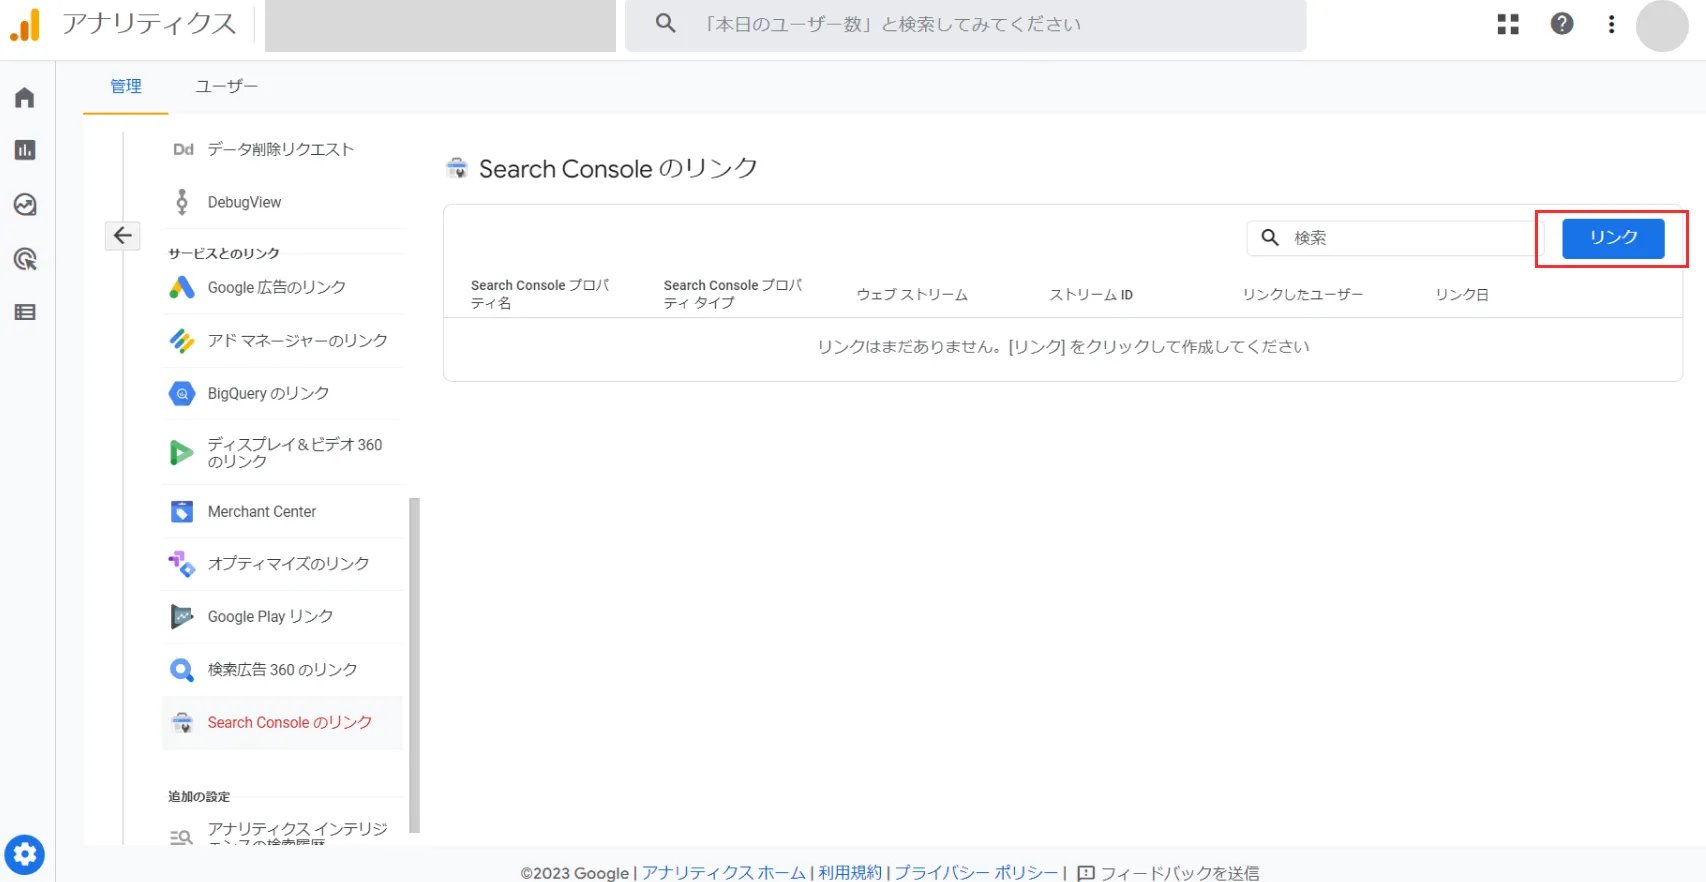Click the search magnifier icon in top bar

pyautogui.click(x=666, y=23)
